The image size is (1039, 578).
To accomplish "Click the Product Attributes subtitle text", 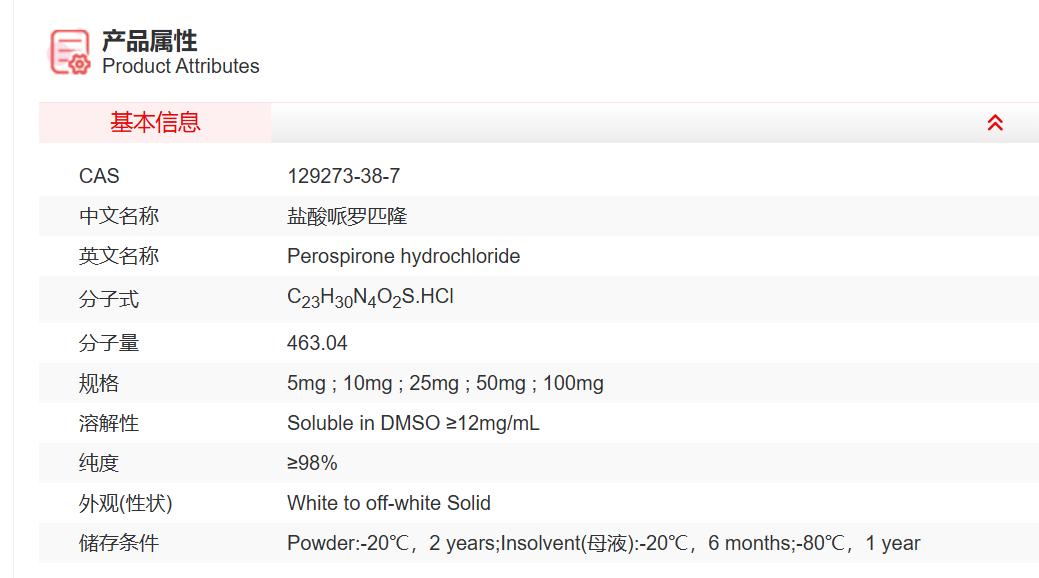I will click(181, 67).
